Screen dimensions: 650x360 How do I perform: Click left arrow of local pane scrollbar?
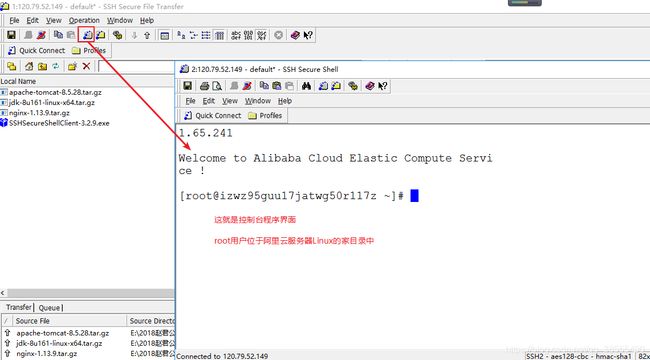click(x=3, y=293)
